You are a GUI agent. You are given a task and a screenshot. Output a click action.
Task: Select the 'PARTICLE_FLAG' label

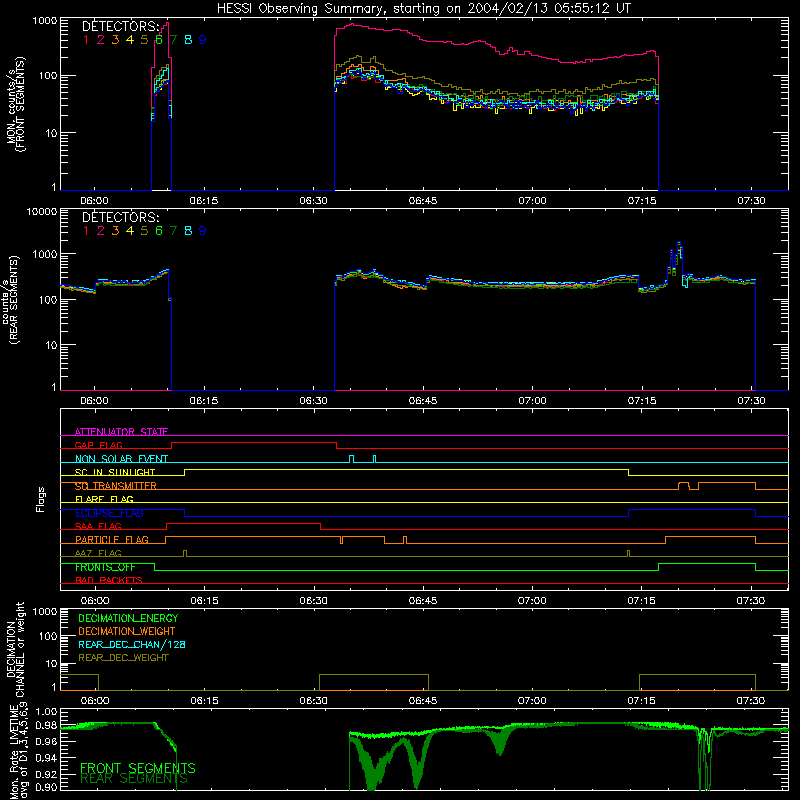pyautogui.click(x=112, y=540)
